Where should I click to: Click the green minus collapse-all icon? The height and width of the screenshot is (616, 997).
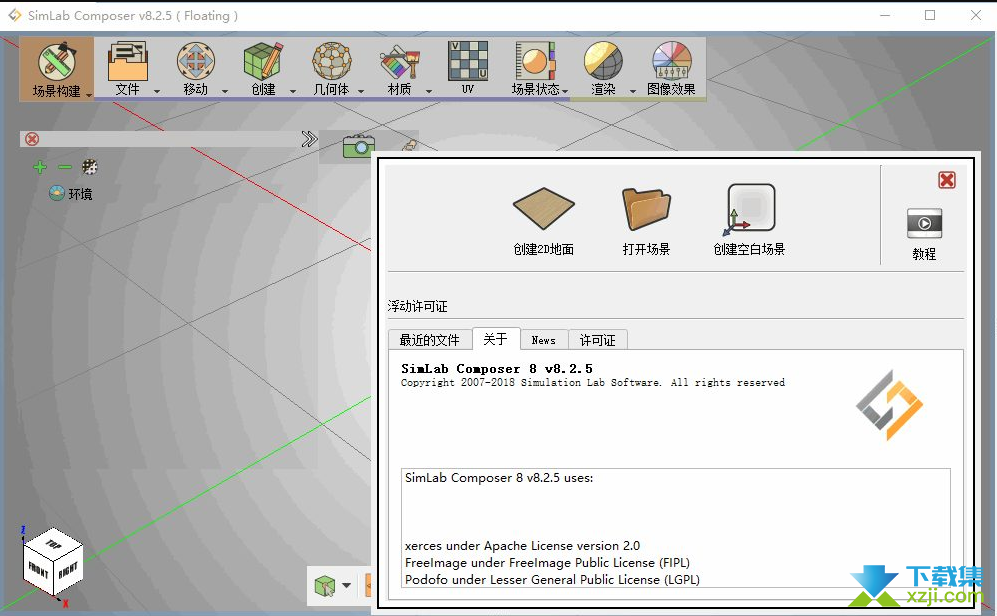(x=65, y=167)
